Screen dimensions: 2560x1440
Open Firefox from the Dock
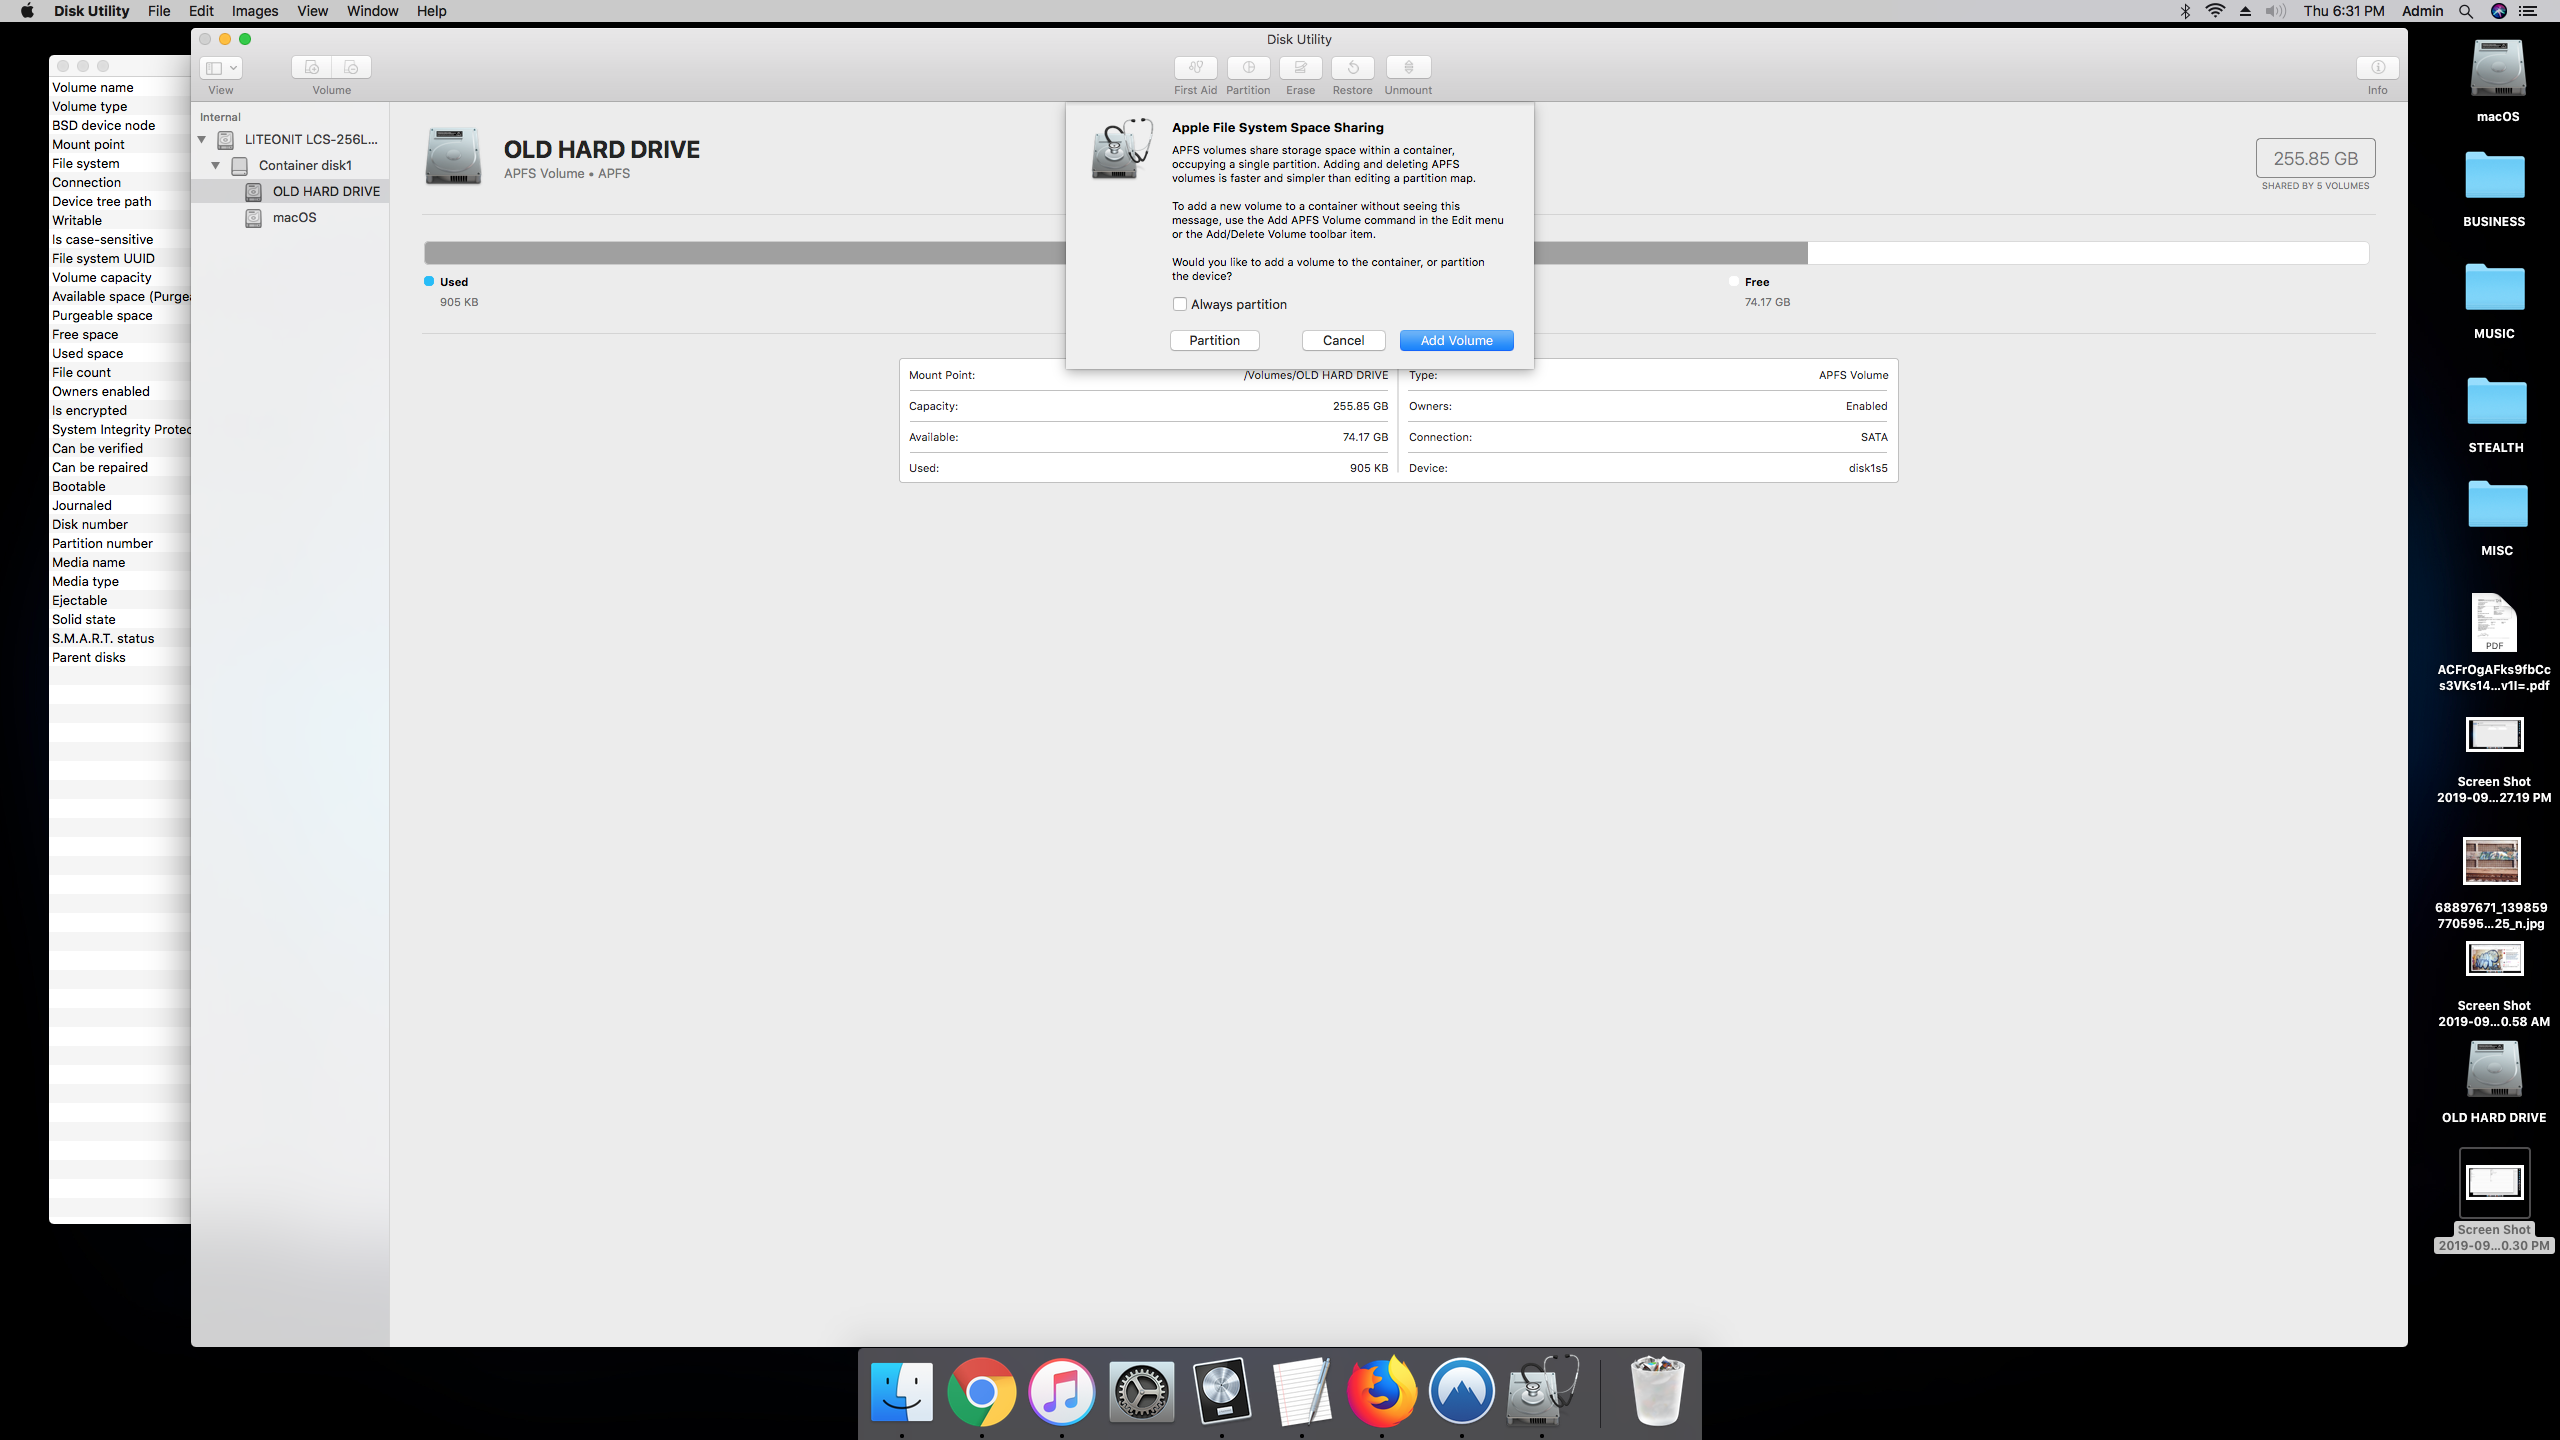coord(1381,1392)
